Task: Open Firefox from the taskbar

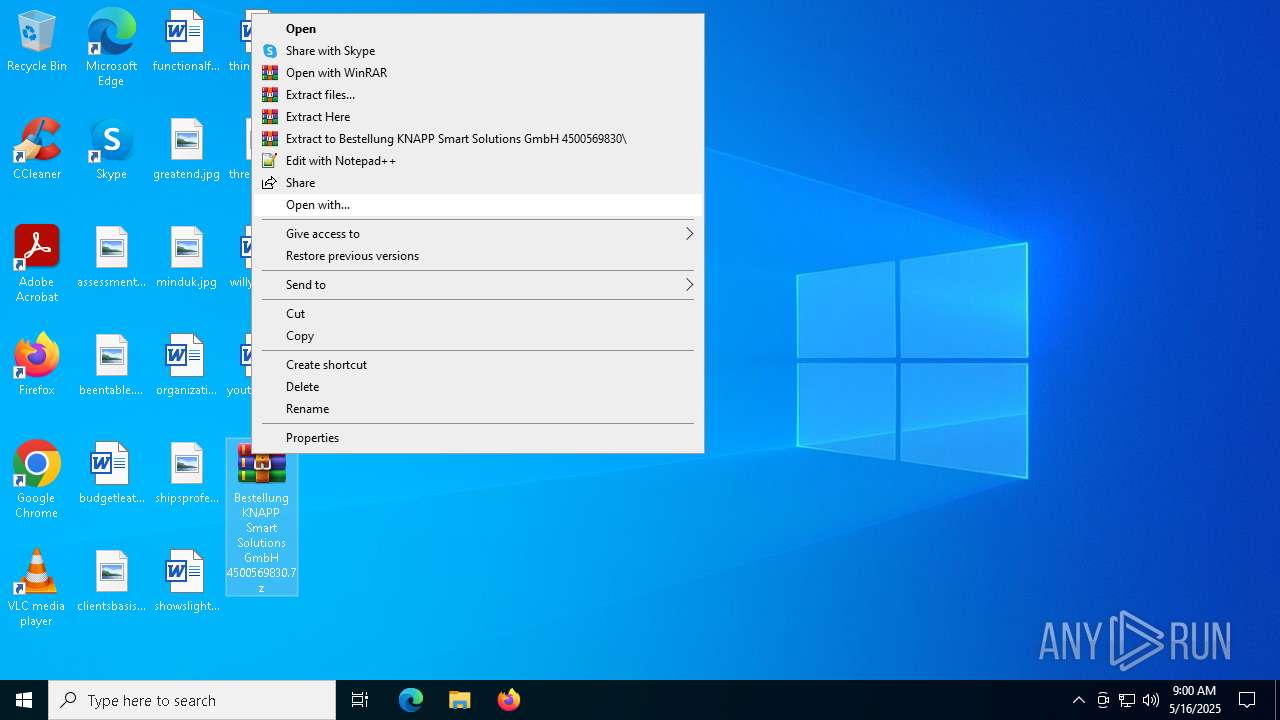Action: pyautogui.click(x=509, y=700)
